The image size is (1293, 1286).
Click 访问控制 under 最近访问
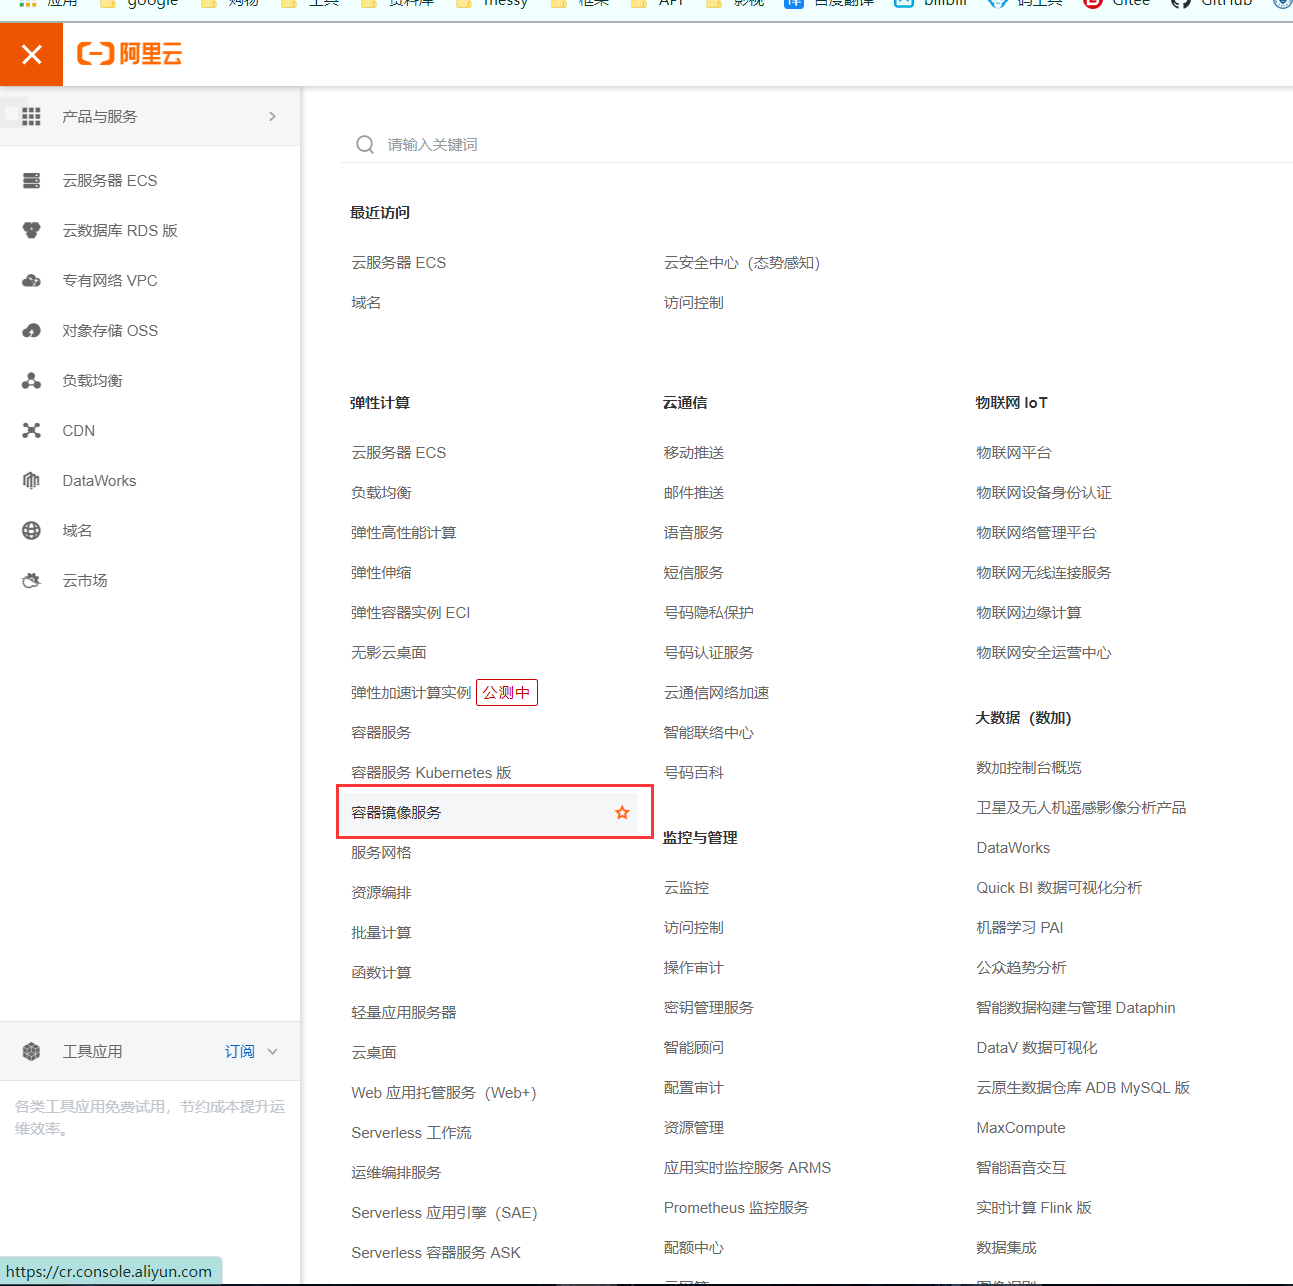tap(694, 302)
